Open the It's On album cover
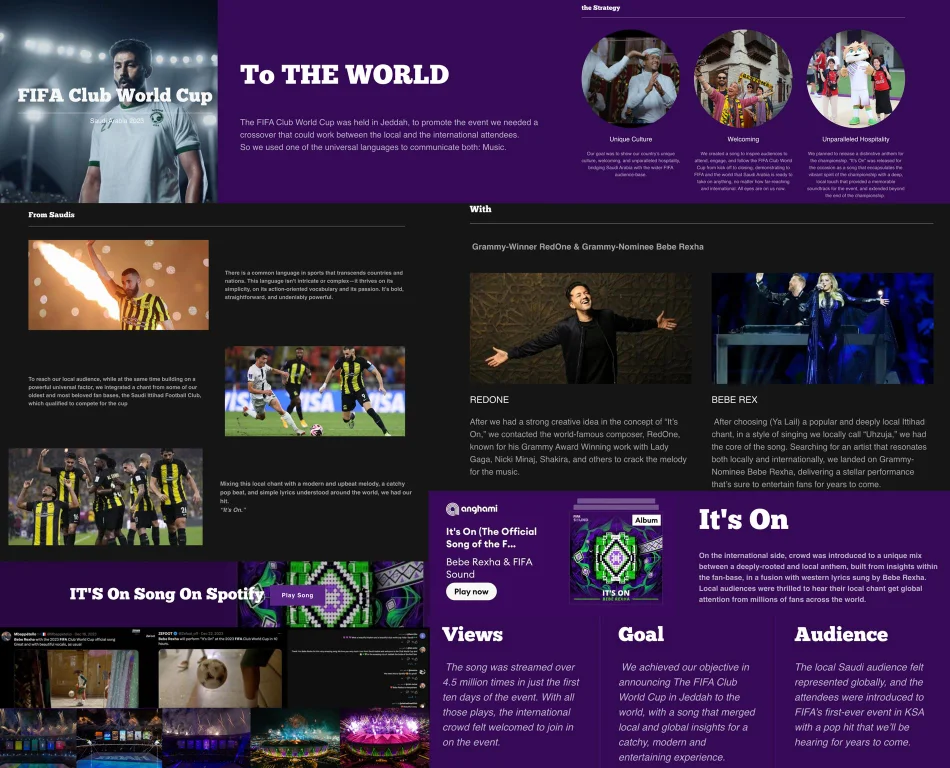Screen dimensions: 950x768 (616, 557)
